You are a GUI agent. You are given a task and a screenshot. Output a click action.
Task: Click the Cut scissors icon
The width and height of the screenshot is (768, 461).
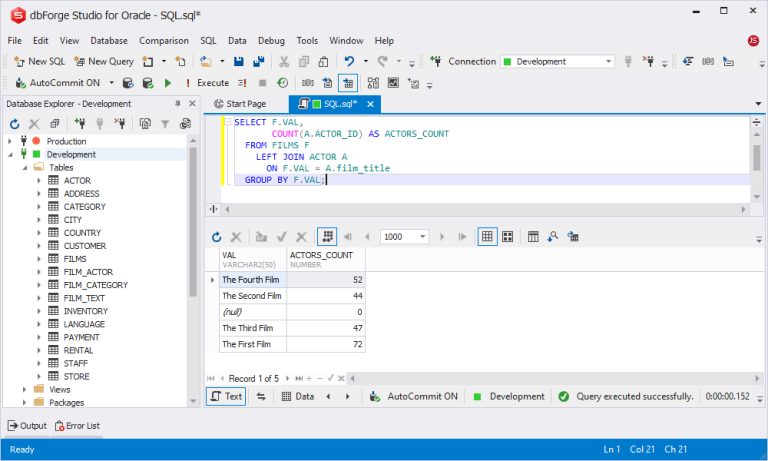pyautogui.click(x=284, y=61)
